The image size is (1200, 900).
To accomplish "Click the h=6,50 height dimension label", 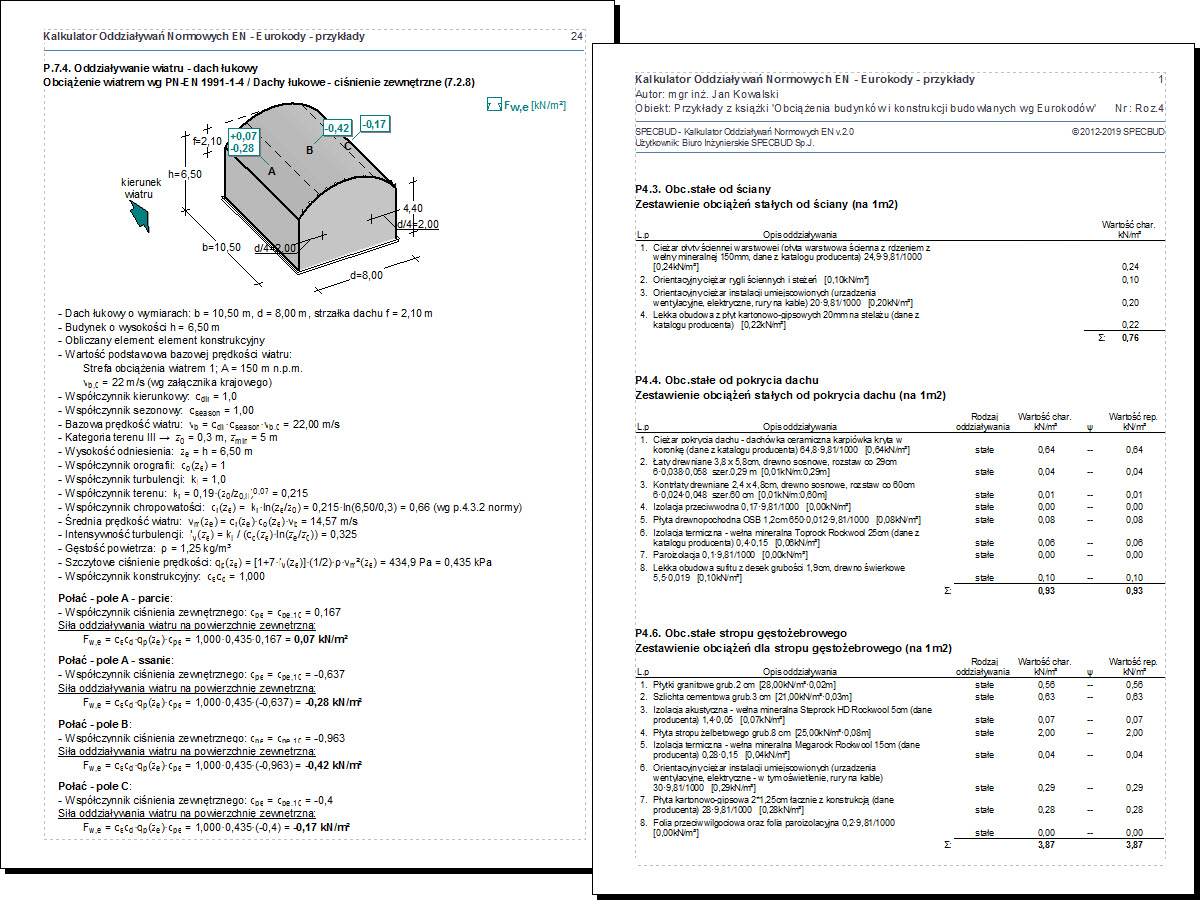I will (186, 174).
